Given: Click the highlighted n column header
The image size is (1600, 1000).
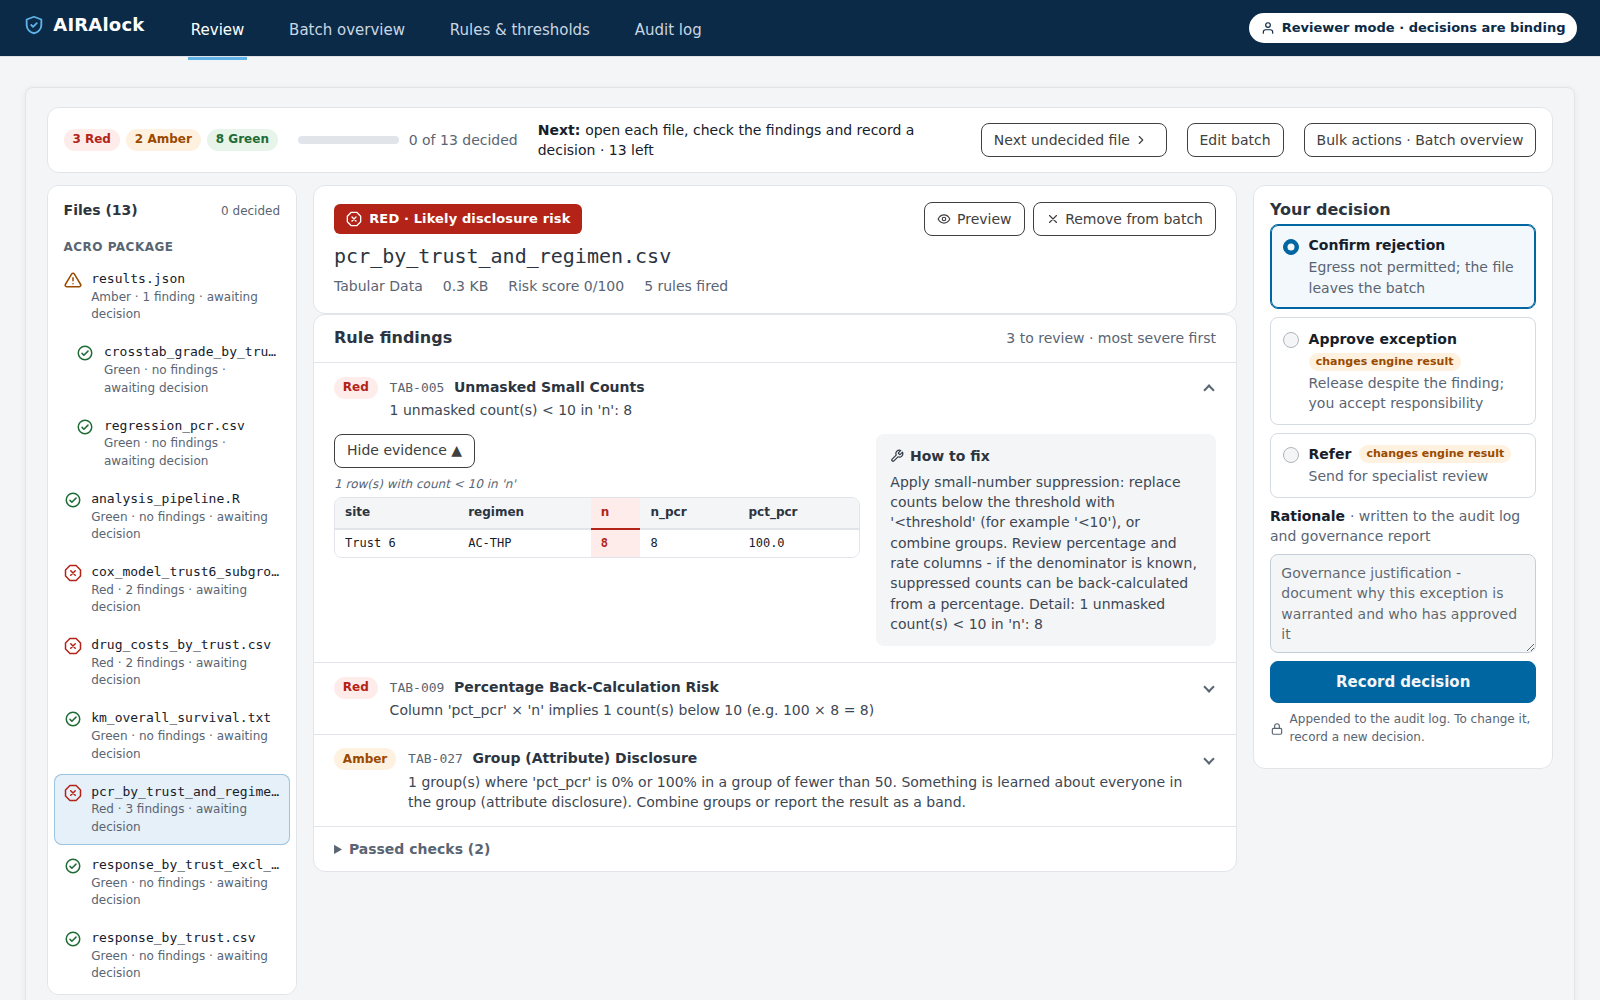Looking at the screenshot, I should coord(615,512).
